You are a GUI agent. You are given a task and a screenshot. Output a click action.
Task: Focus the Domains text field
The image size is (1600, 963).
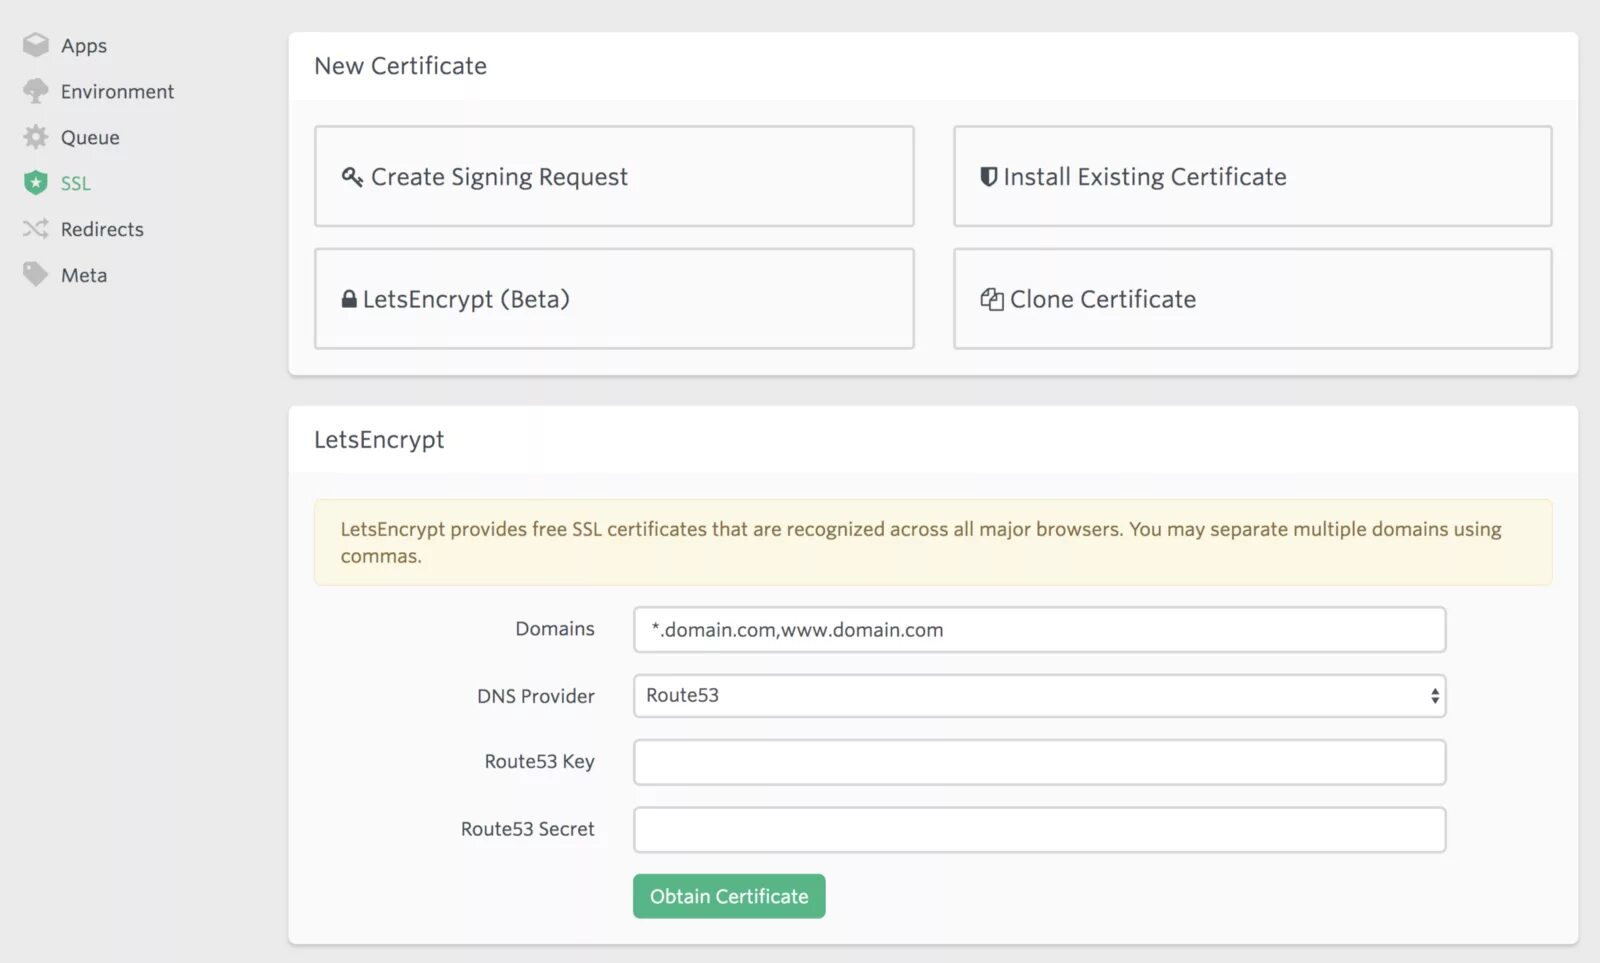(1039, 630)
